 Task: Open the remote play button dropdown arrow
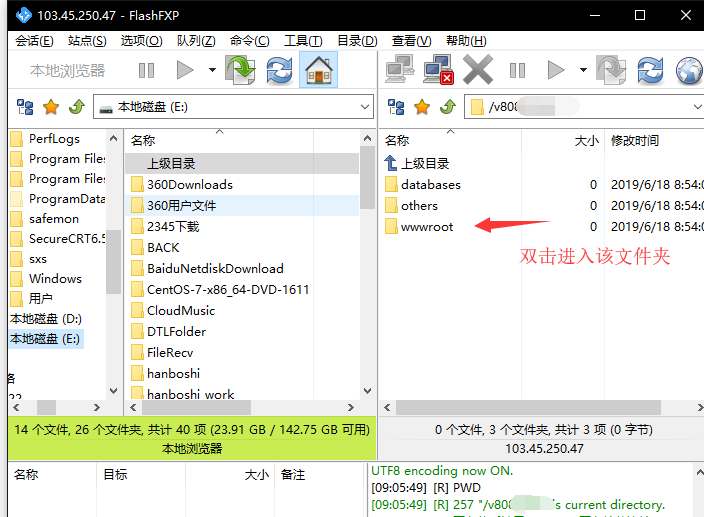pos(583,70)
